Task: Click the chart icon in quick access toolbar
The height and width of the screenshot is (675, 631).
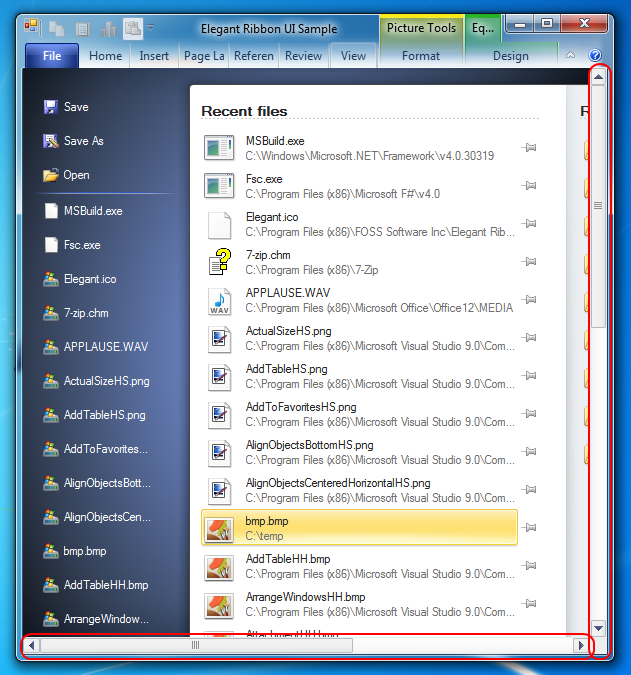Action: tap(108, 29)
